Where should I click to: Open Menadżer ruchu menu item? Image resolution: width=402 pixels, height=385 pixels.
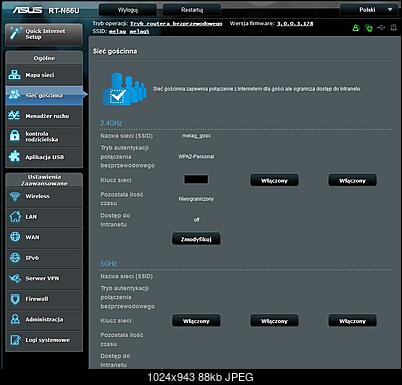[x=44, y=116]
